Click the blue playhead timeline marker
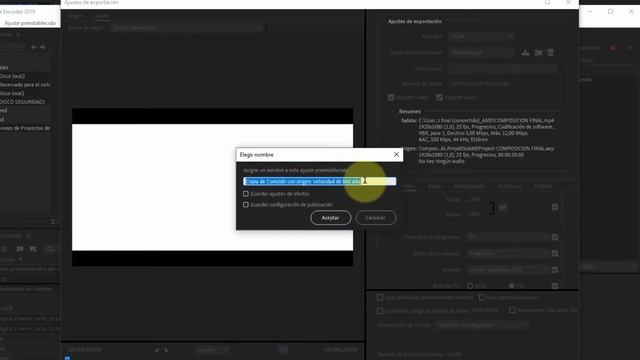The image size is (640, 360). coord(67,358)
